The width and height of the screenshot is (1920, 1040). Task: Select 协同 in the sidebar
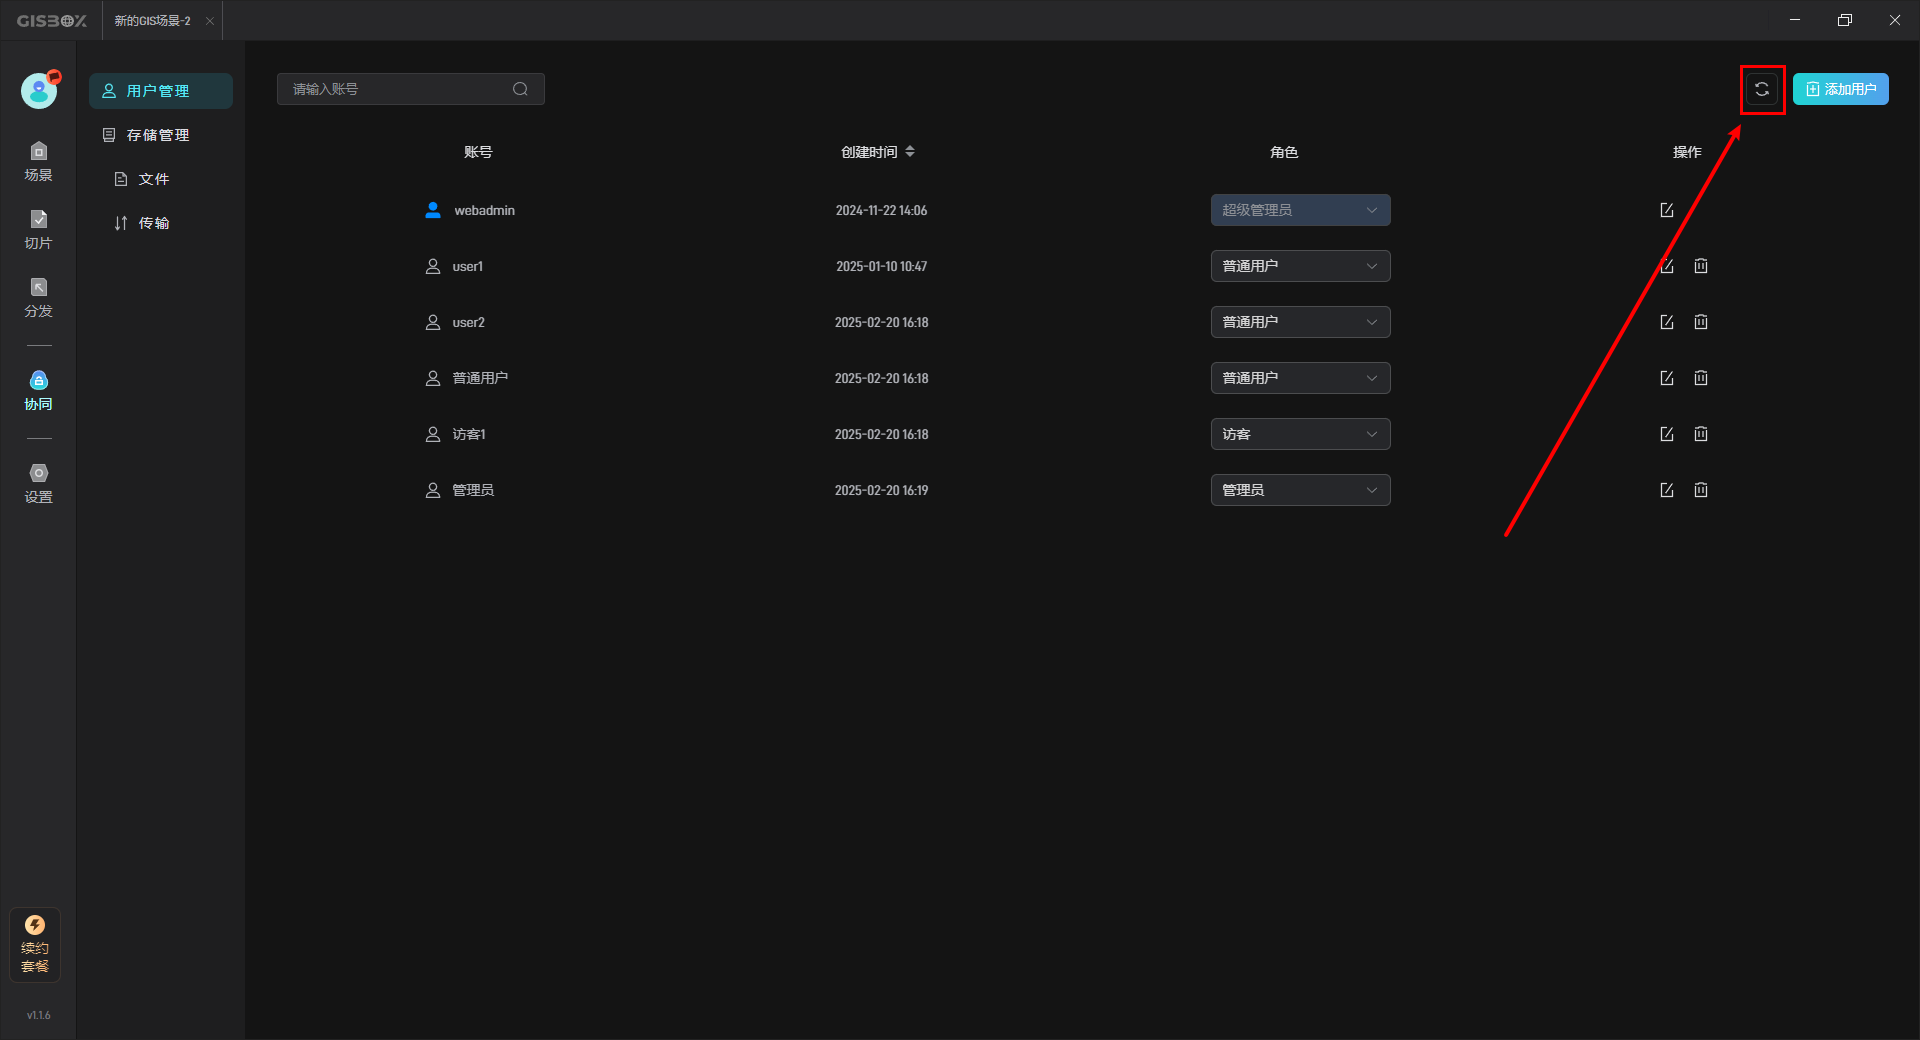(x=39, y=391)
